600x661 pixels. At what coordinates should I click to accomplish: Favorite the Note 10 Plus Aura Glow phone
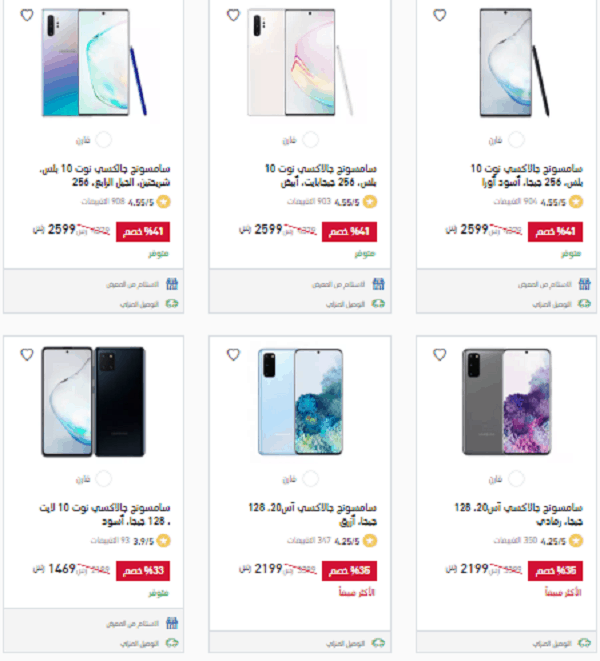tap(27, 15)
